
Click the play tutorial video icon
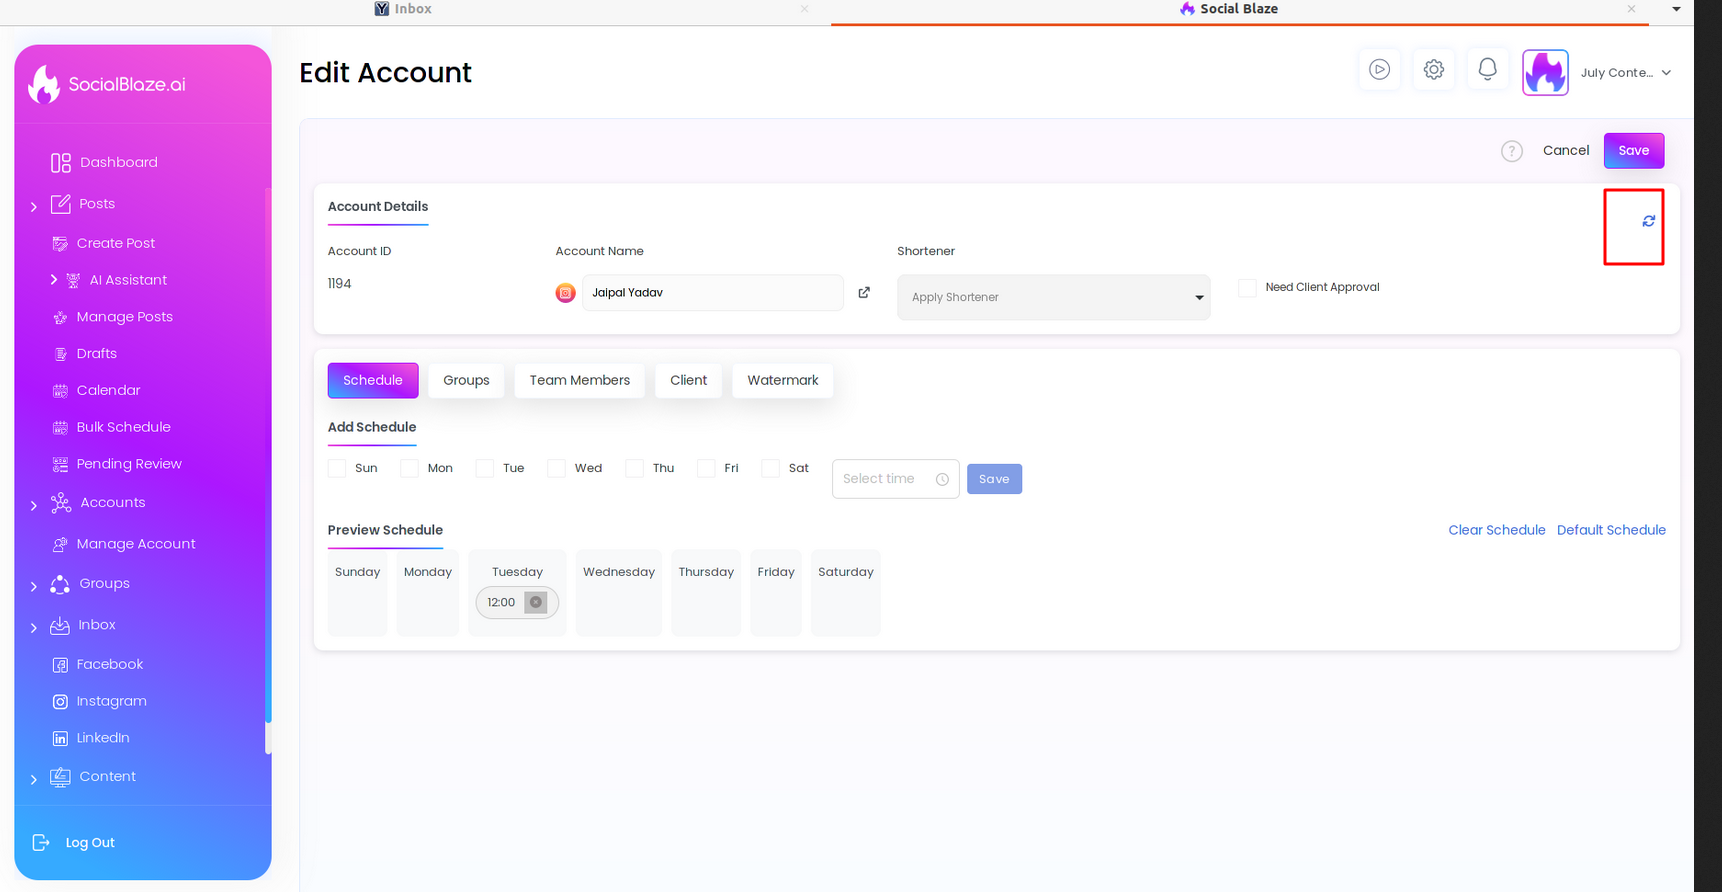pyautogui.click(x=1379, y=69)
